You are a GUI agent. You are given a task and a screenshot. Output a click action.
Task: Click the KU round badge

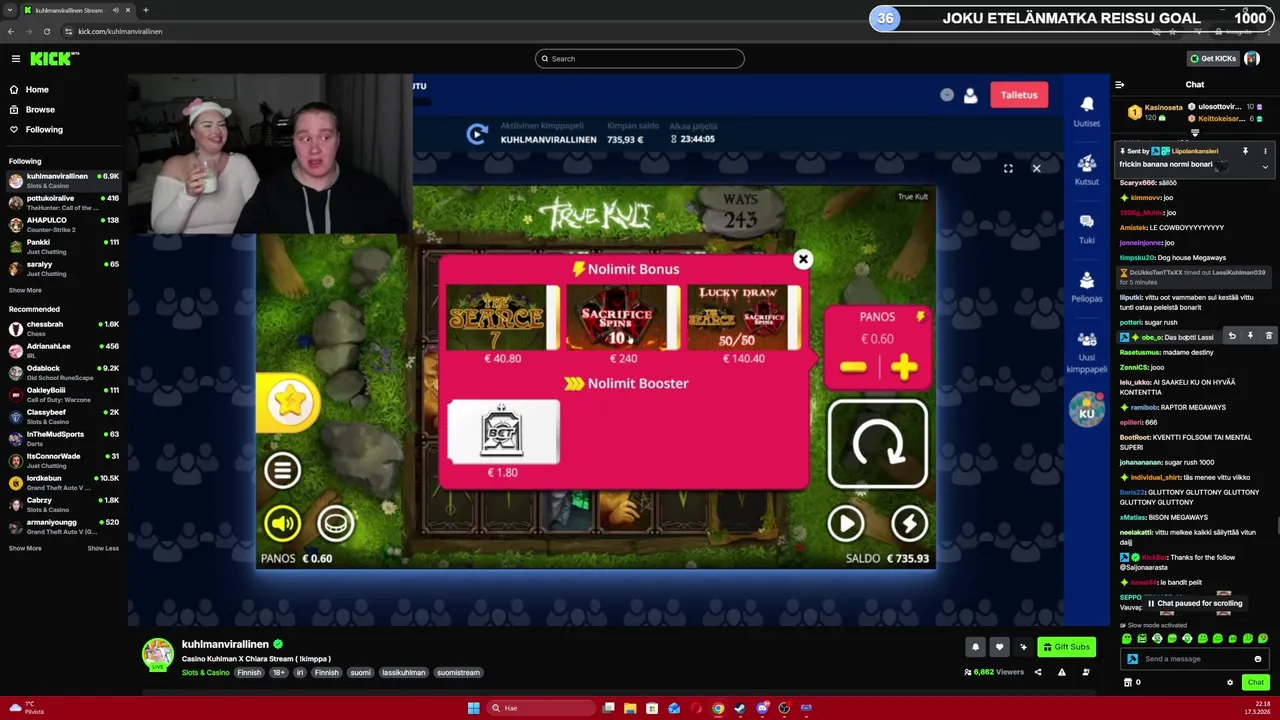click(1087, 410)
